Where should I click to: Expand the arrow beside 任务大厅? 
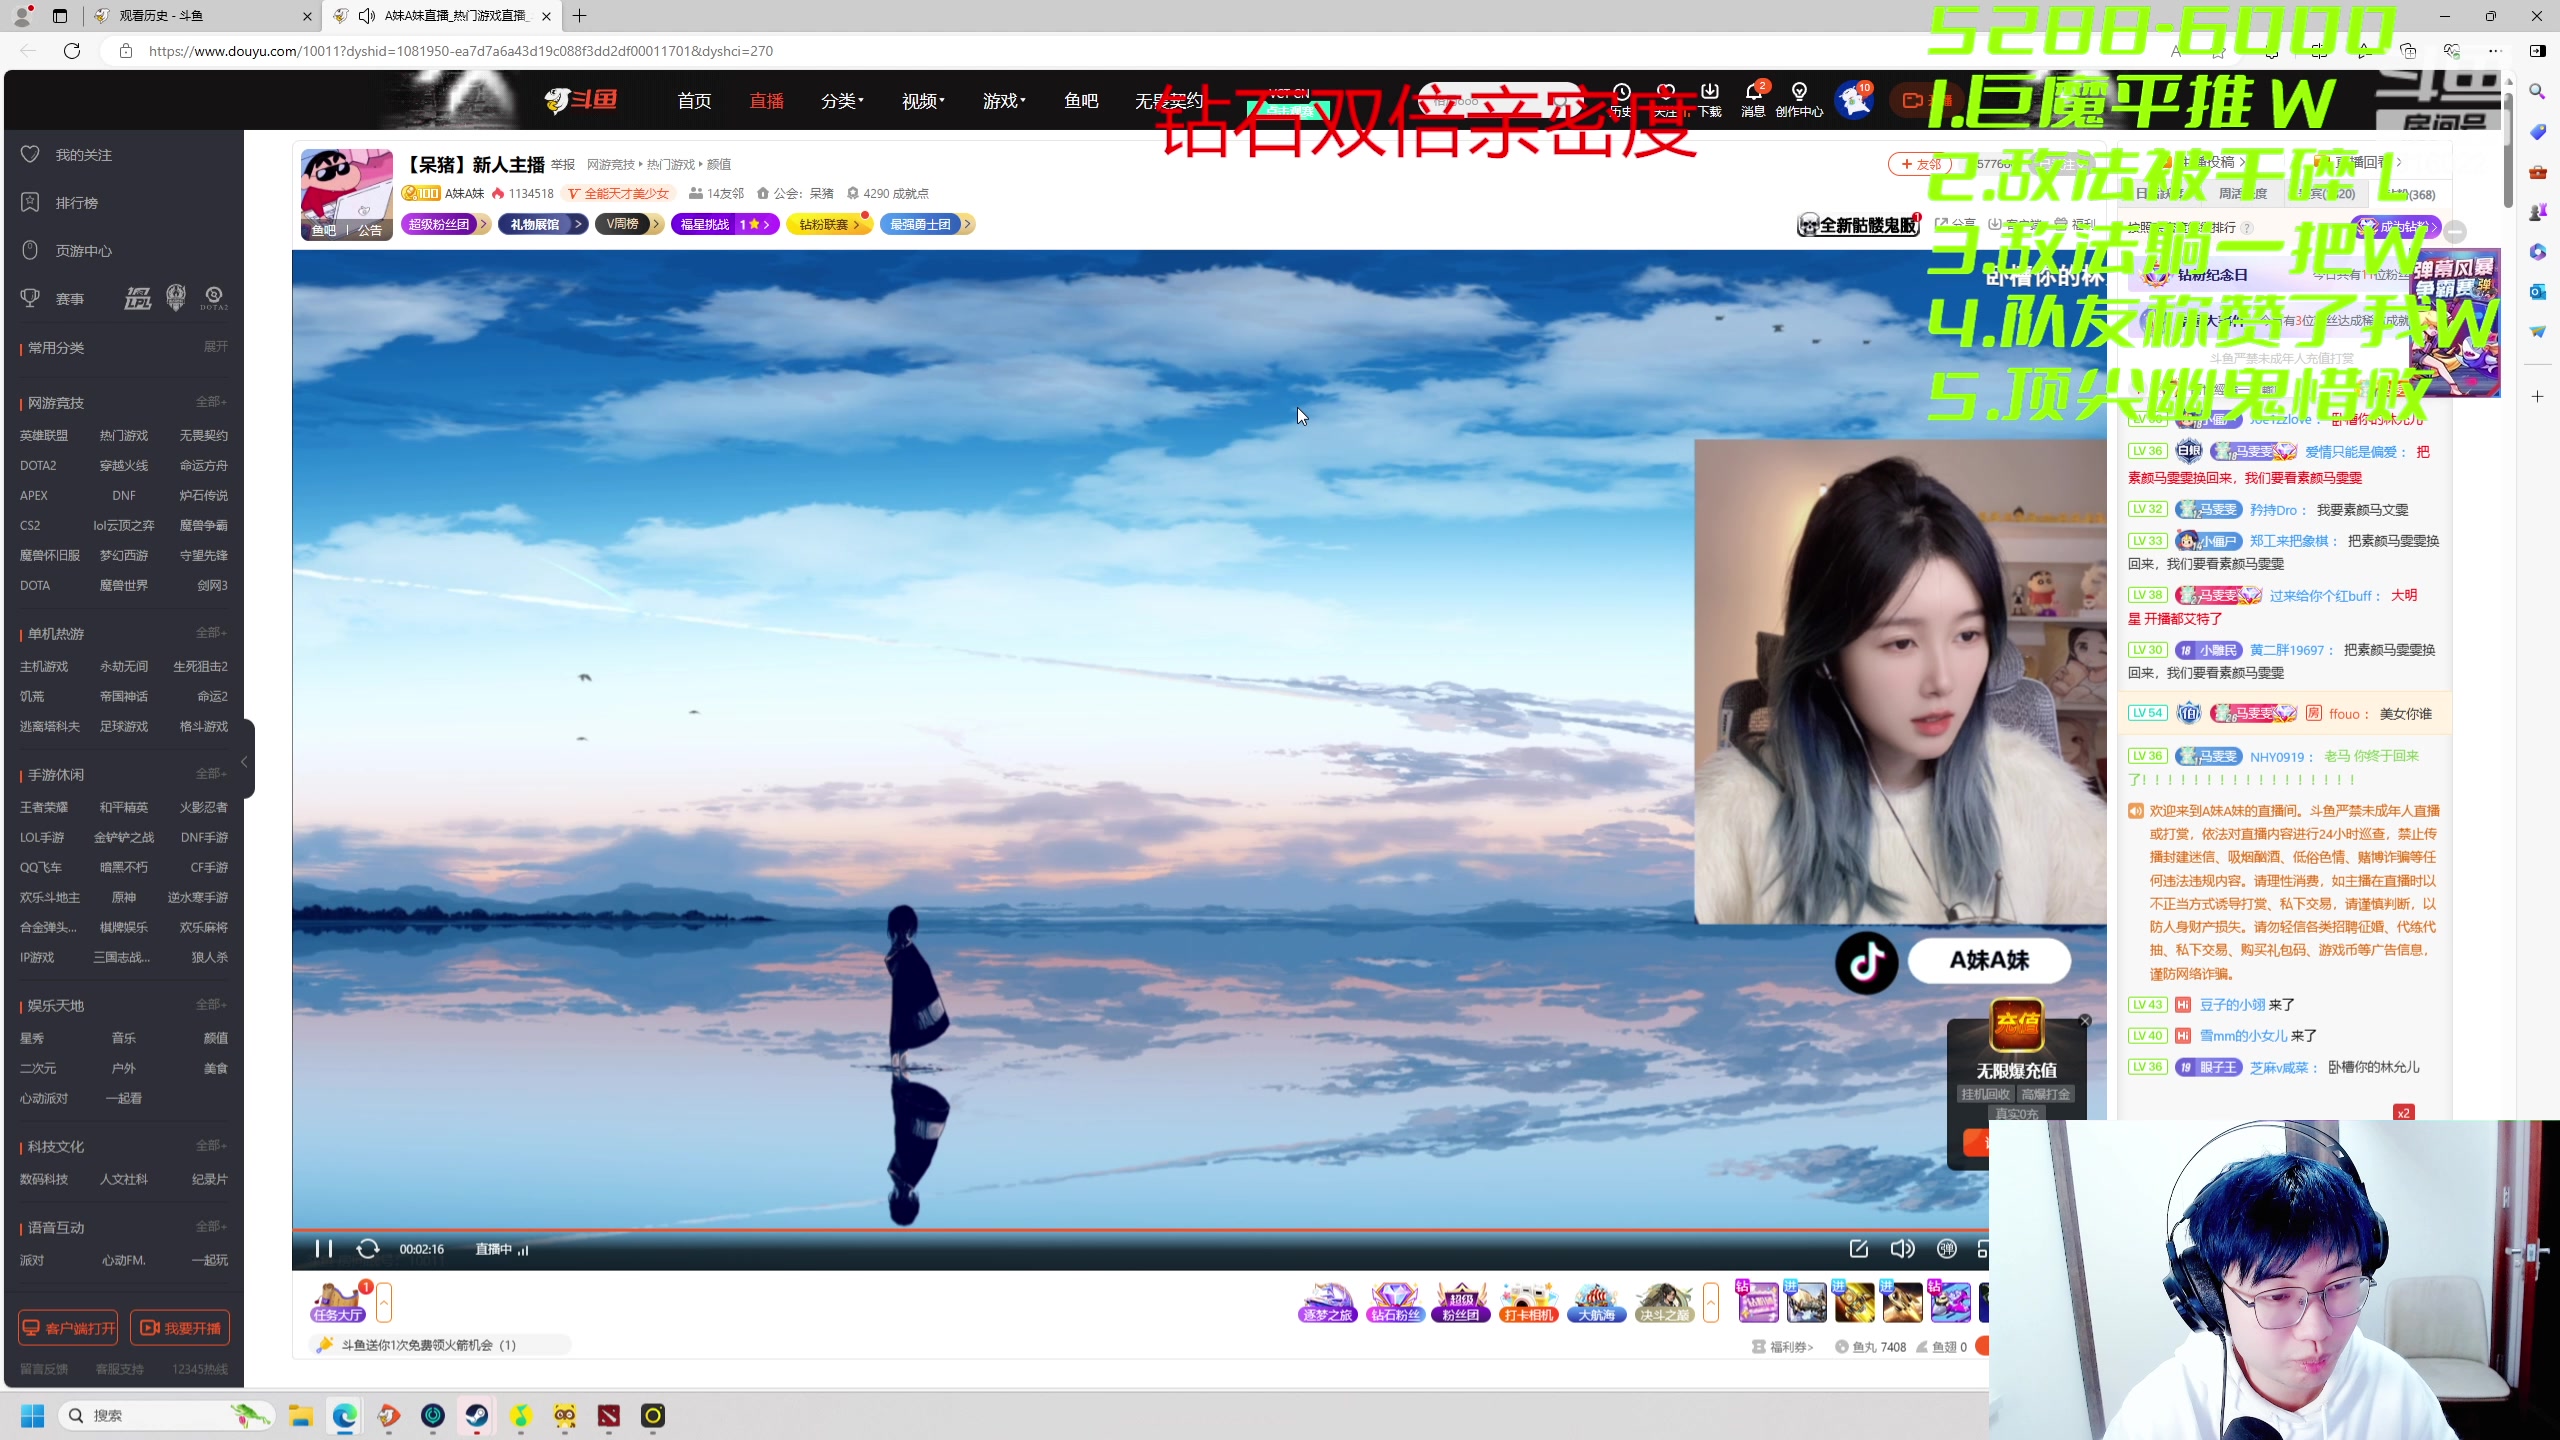pyautogui.click(x=384, y=1302)
